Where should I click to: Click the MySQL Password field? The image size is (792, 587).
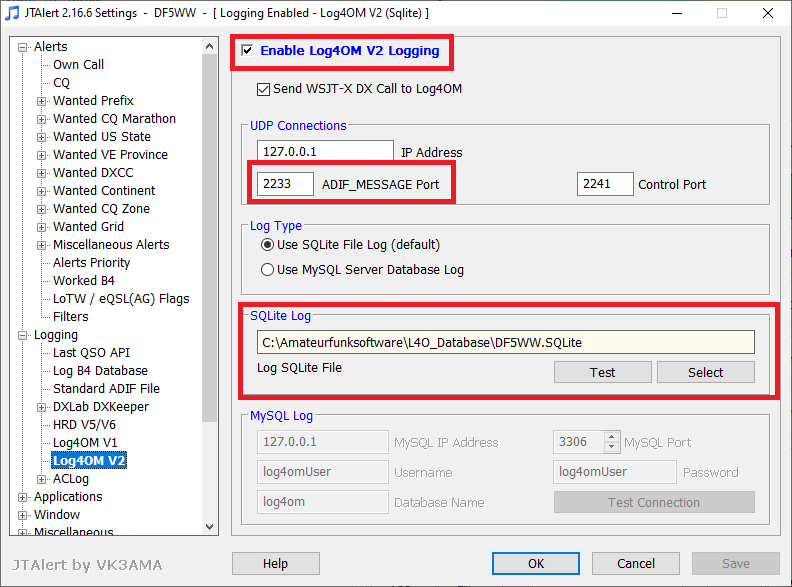(615, 472)
